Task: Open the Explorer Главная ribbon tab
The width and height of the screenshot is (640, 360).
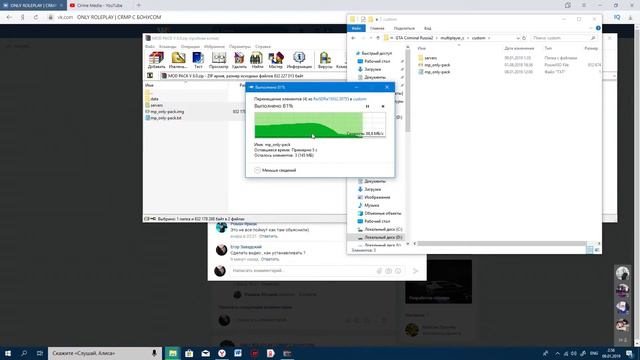Action: pos(377,28)
